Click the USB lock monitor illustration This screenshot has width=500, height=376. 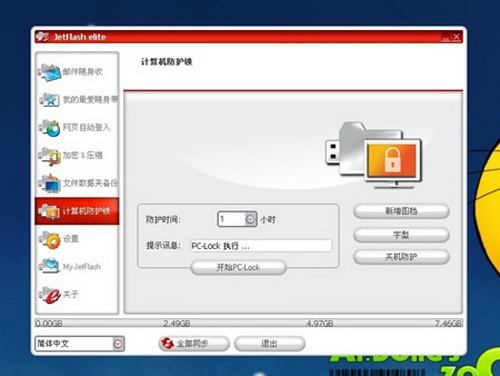tap(373, 155)
